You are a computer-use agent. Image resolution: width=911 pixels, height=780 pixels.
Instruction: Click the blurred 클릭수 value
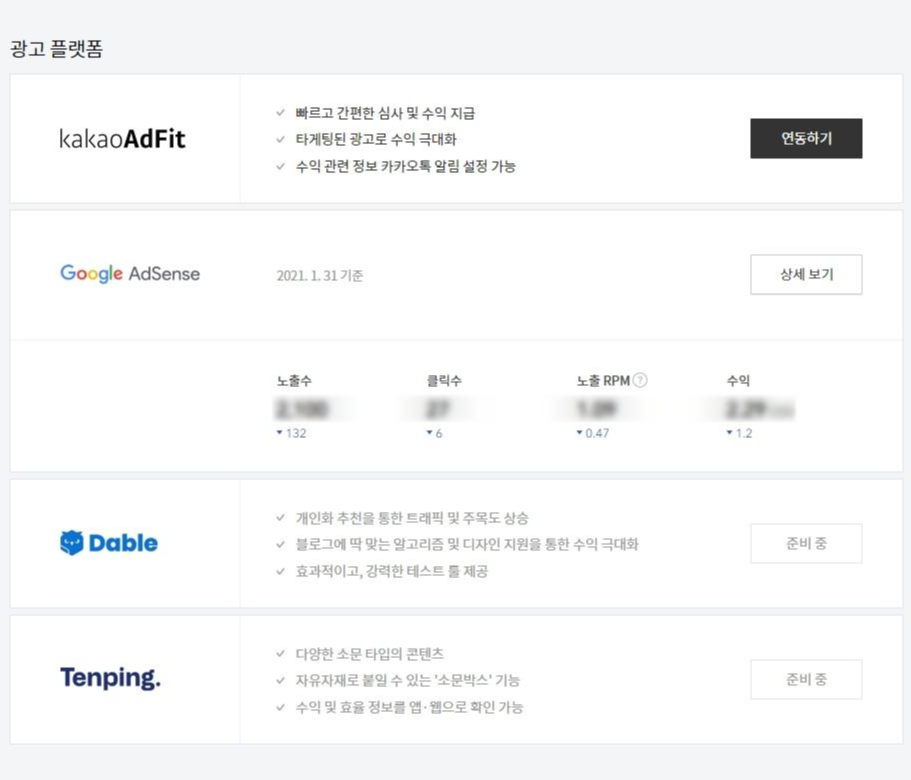pos(438,409)
